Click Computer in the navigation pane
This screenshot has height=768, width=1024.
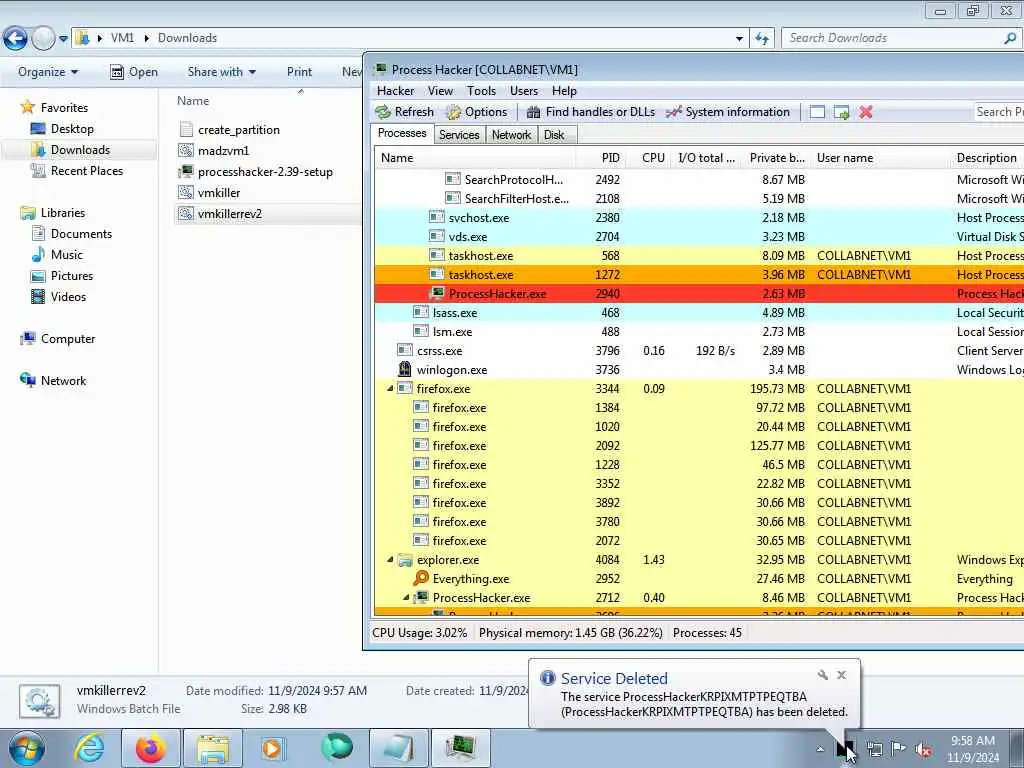click(68, 339)
